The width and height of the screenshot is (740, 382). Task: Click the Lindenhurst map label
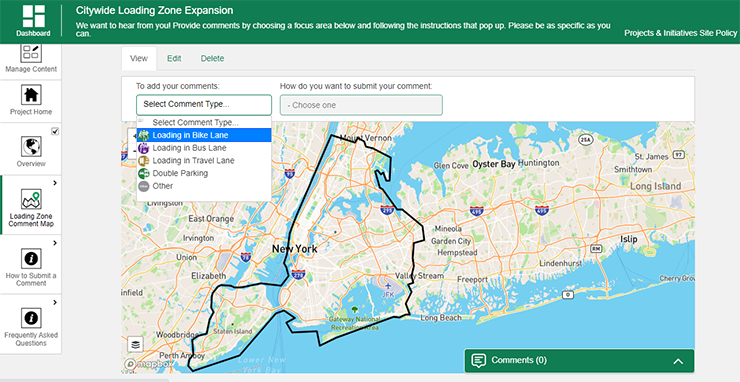tap(561, 263)
